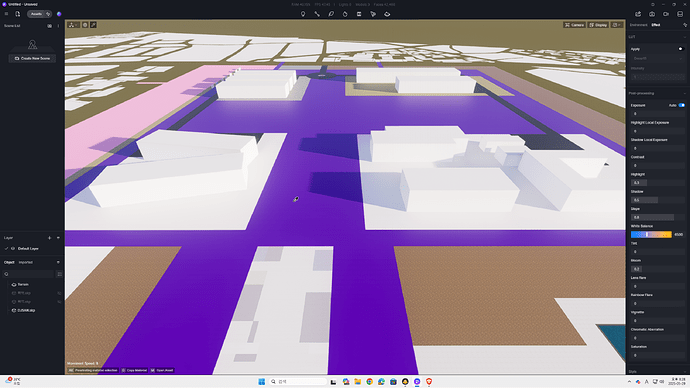690x388 pixels.
Task: Click the eyedropper material picker in viewport
Action: pos(93,25)
